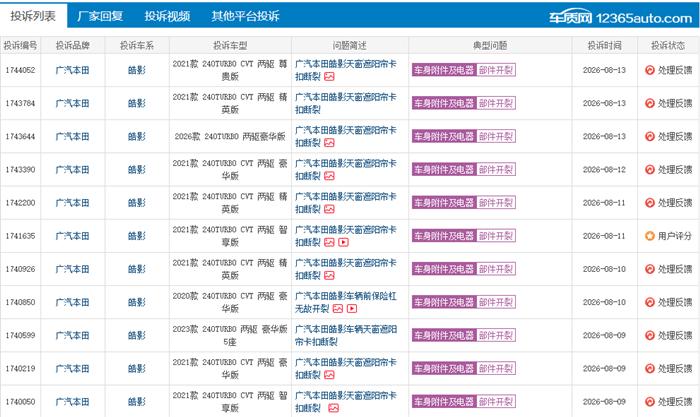Viewport: 700px width, 417px height.
Task: Click complaint number 1740599
Action: tap(21, 335)
